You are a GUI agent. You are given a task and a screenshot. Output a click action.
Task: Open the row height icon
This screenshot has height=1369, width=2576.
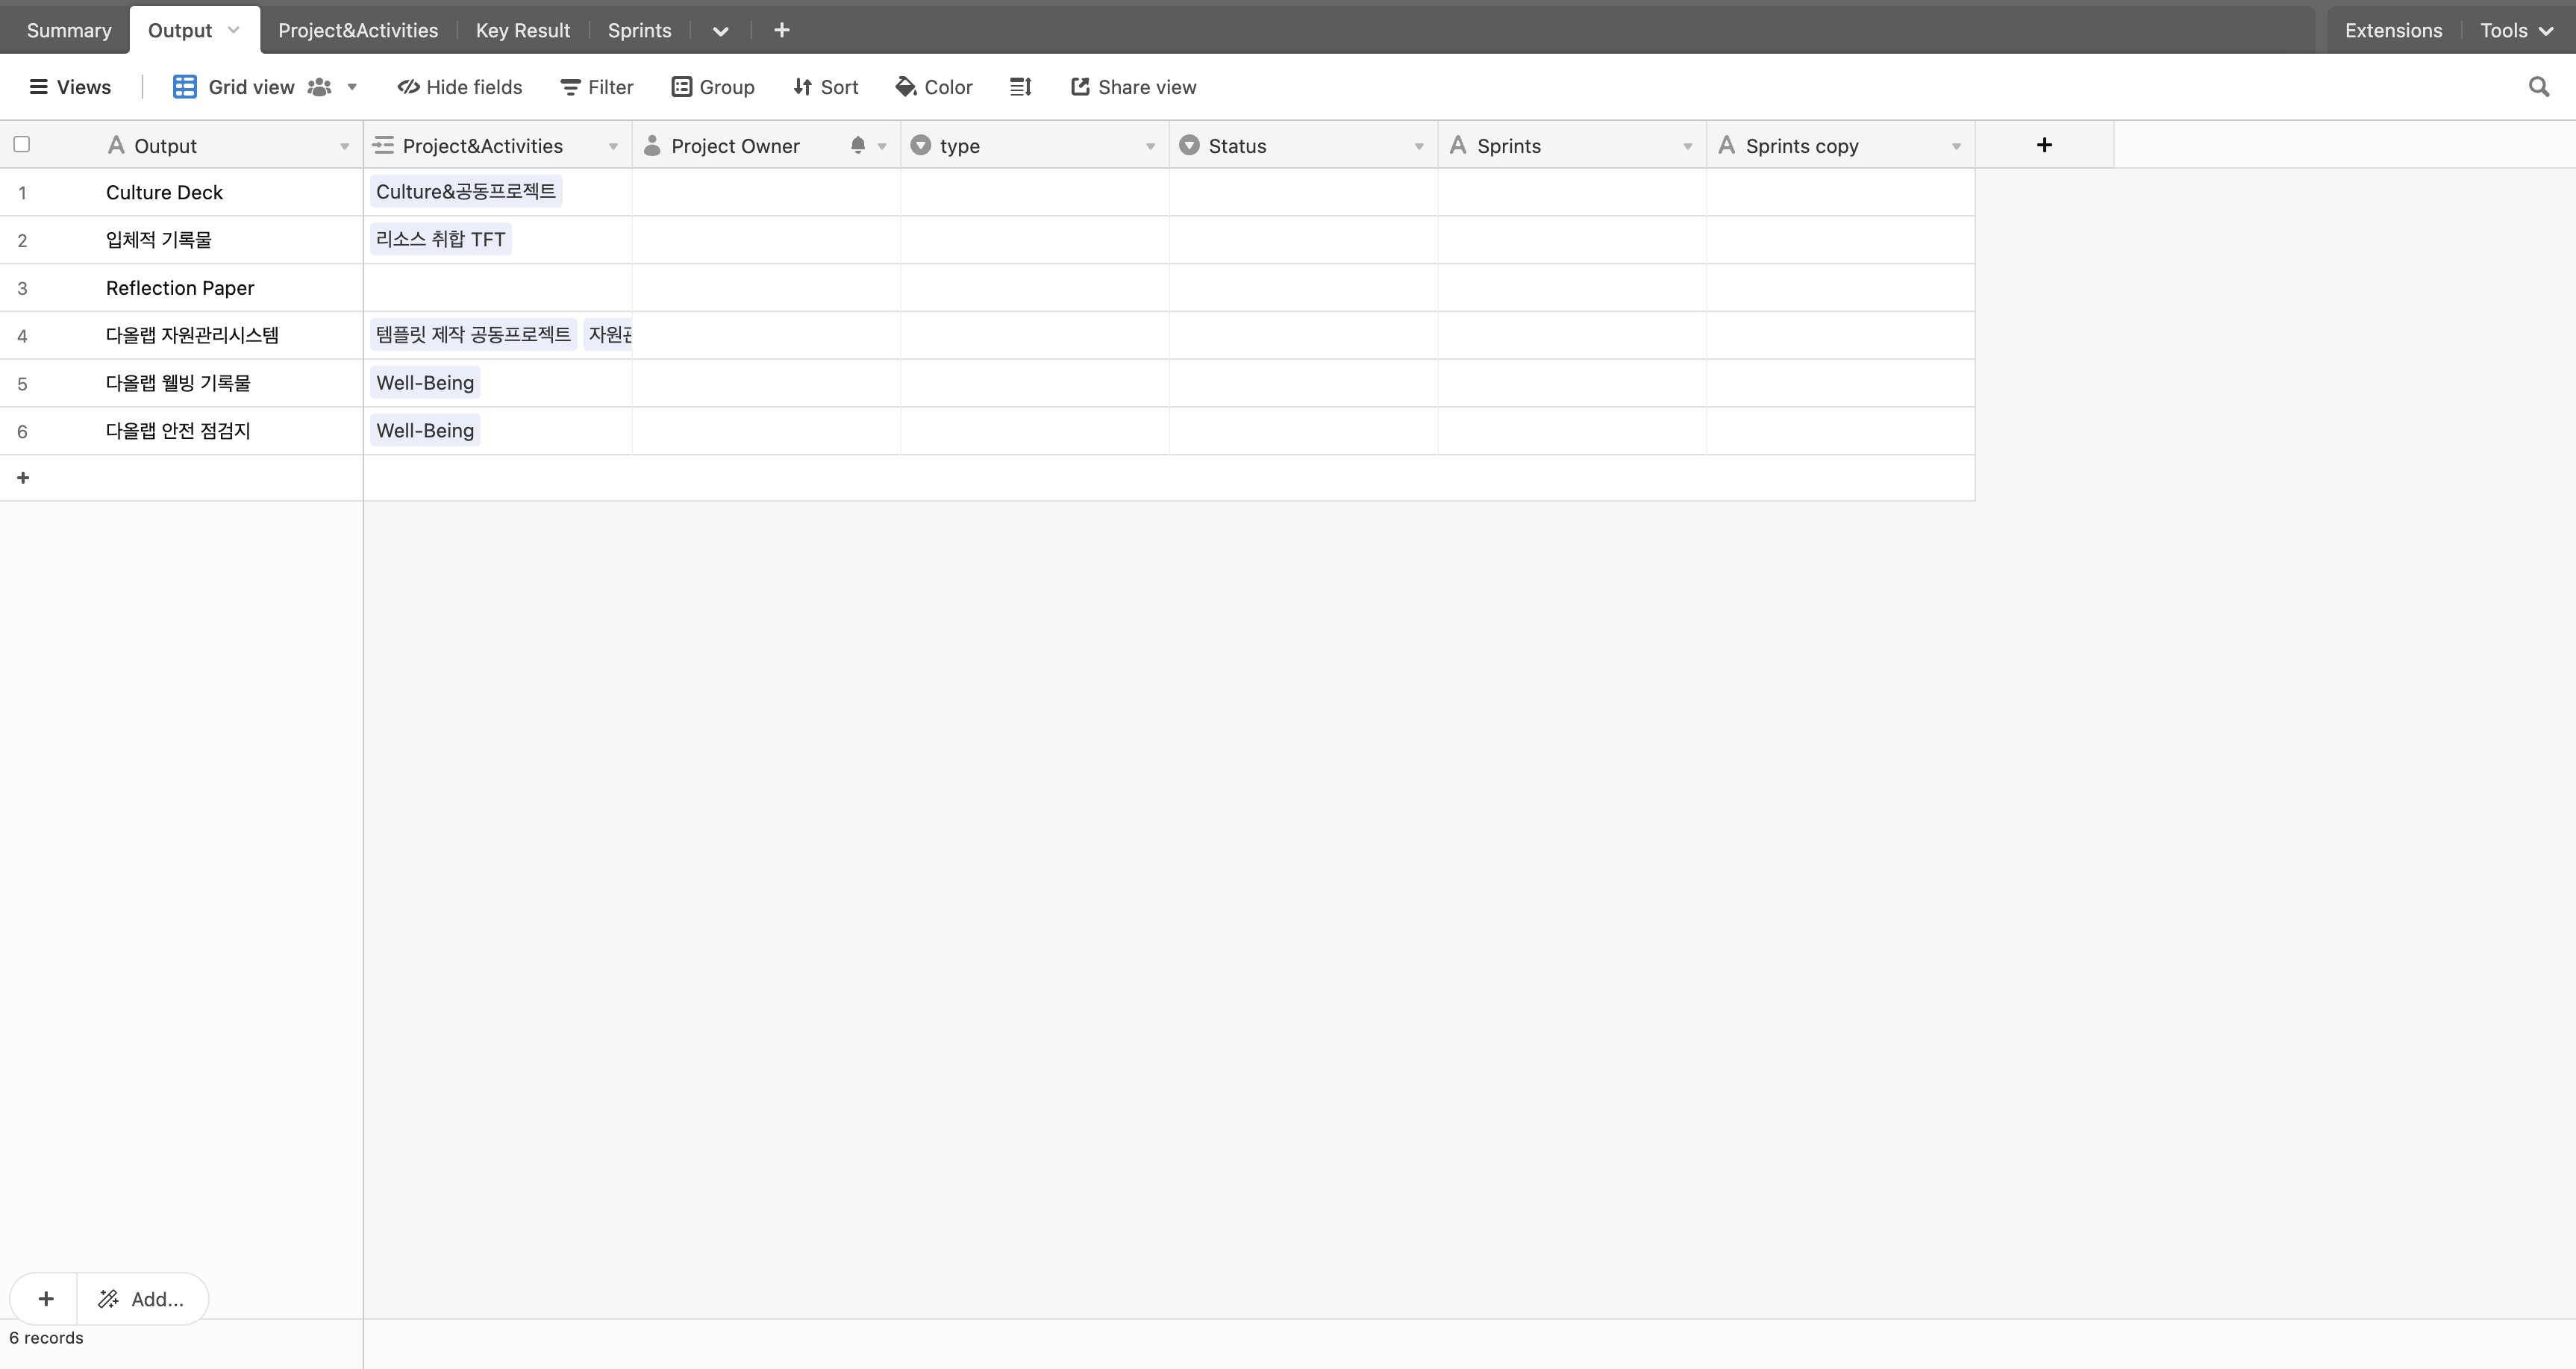(x=1020, y=87)
